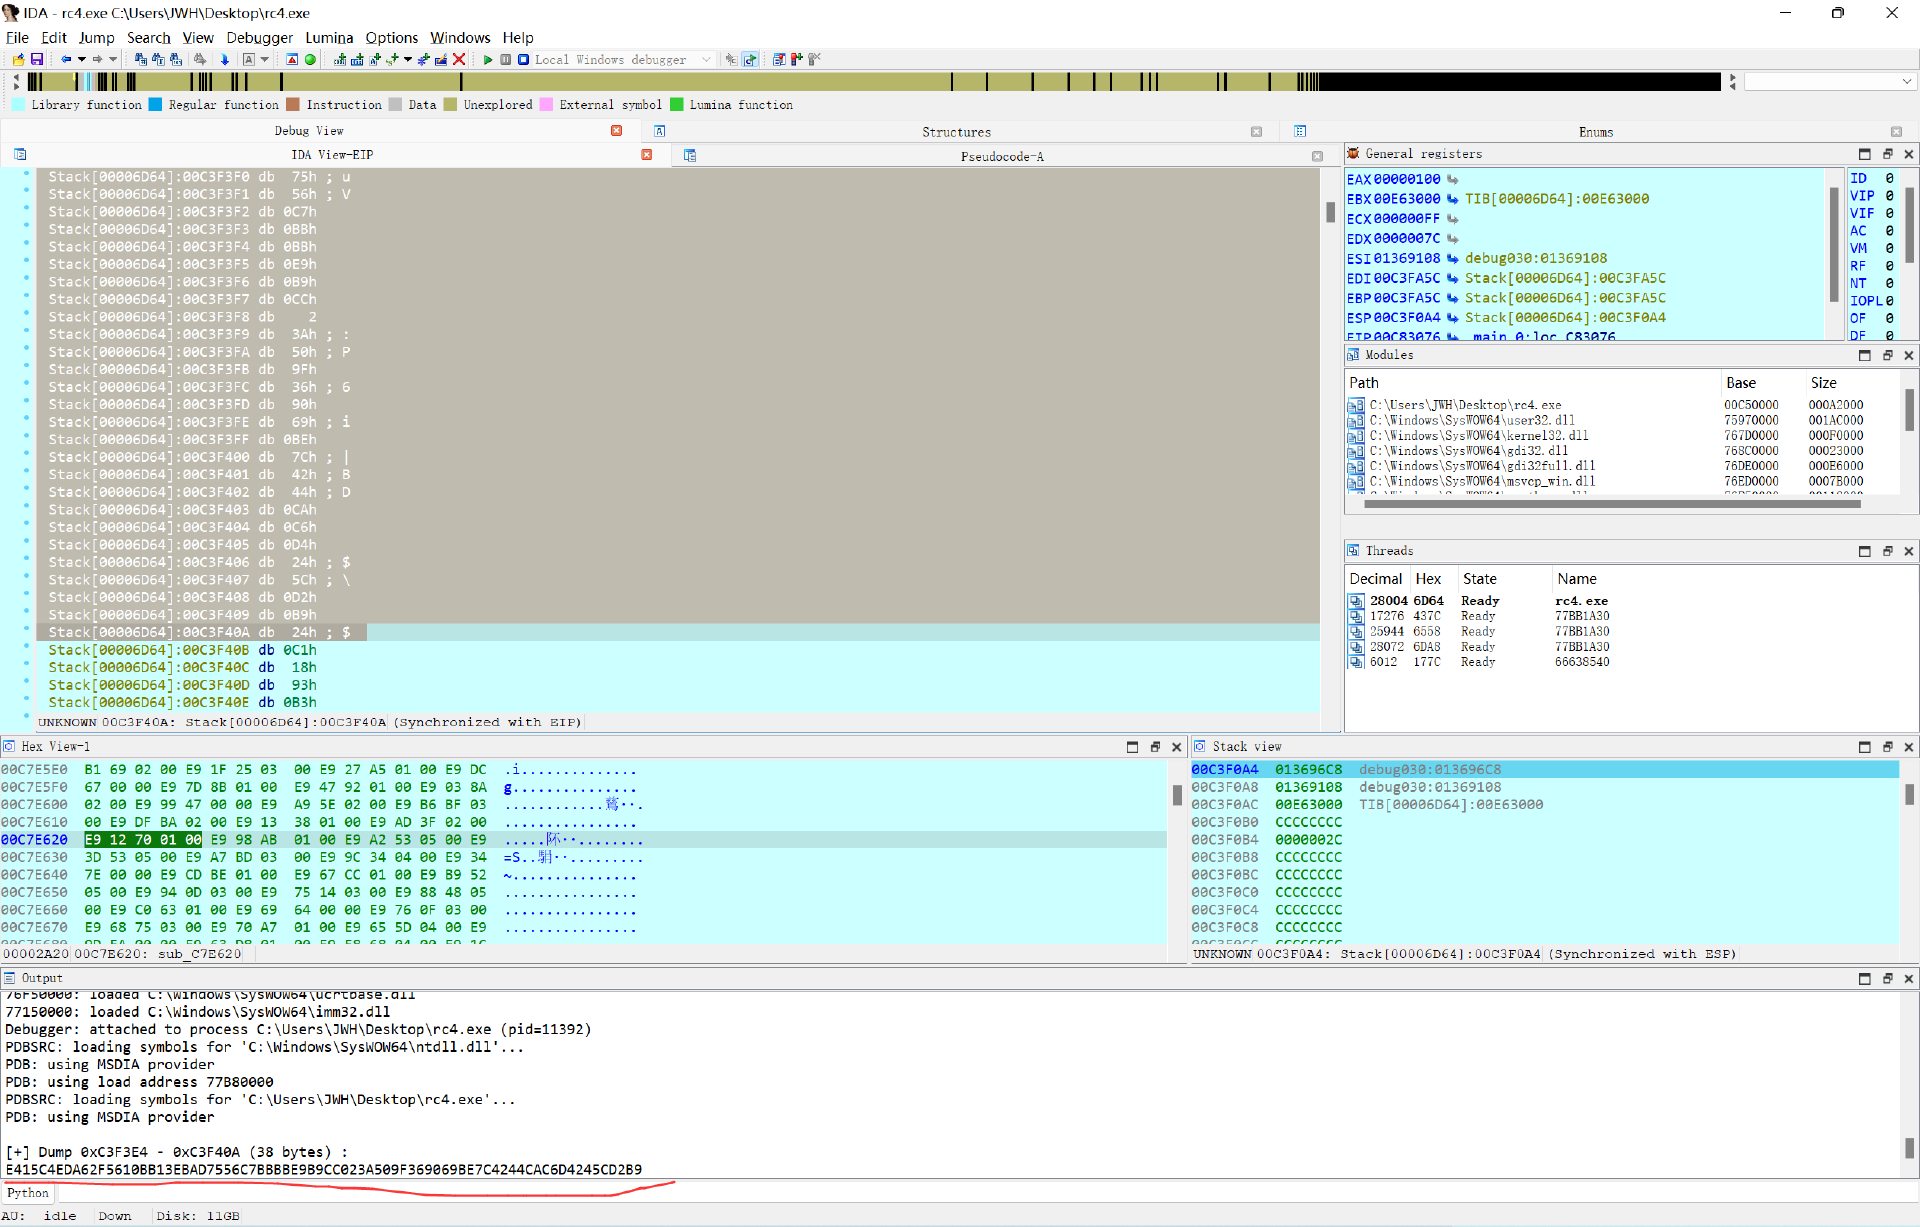Float the Modules panel
1920x1227 pixels.
tap(1888, 355)
